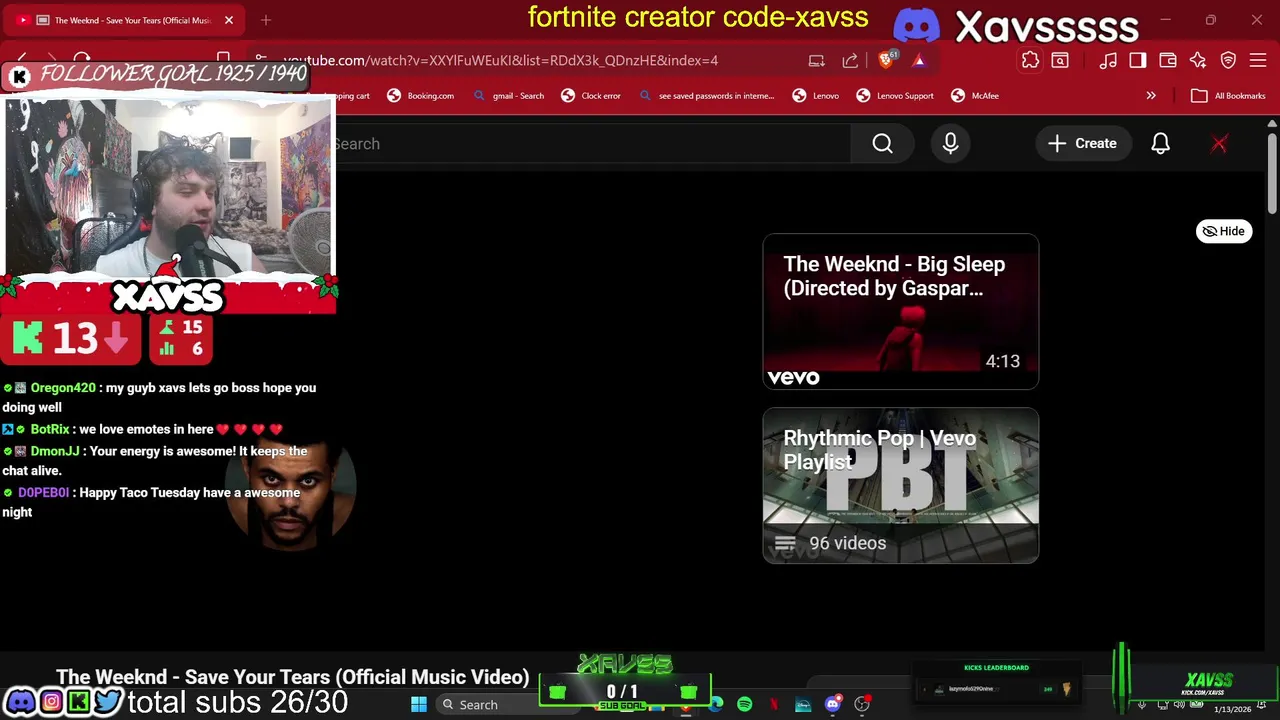1280x720 pixels.
Task: Click the share page icon in address bar
Action: click(850, 60)
